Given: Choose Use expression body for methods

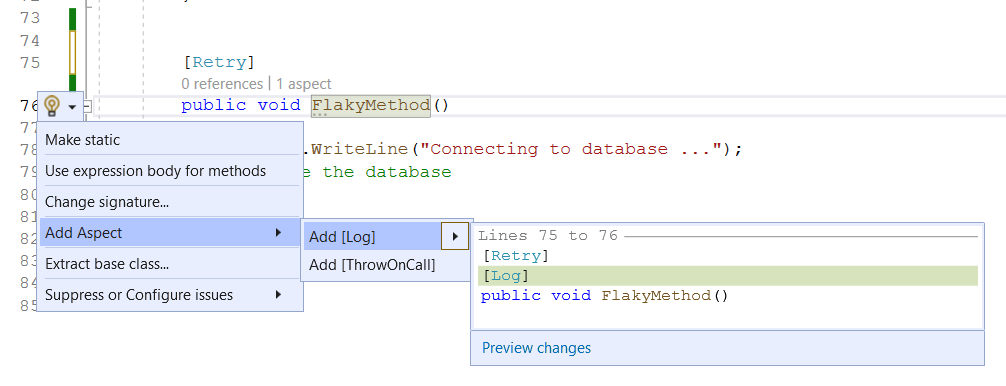Looking at the screenshot, I should pyautogui.click(x=155, y=171).
